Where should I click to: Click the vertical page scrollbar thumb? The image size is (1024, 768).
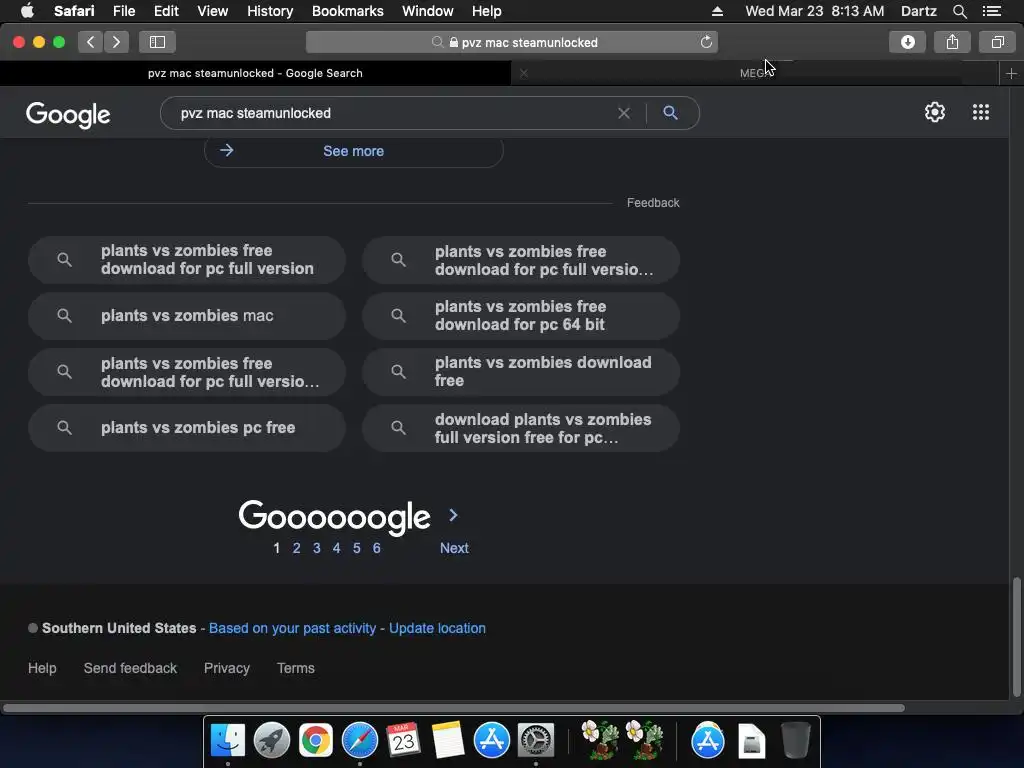click(x=1016, y=637)
